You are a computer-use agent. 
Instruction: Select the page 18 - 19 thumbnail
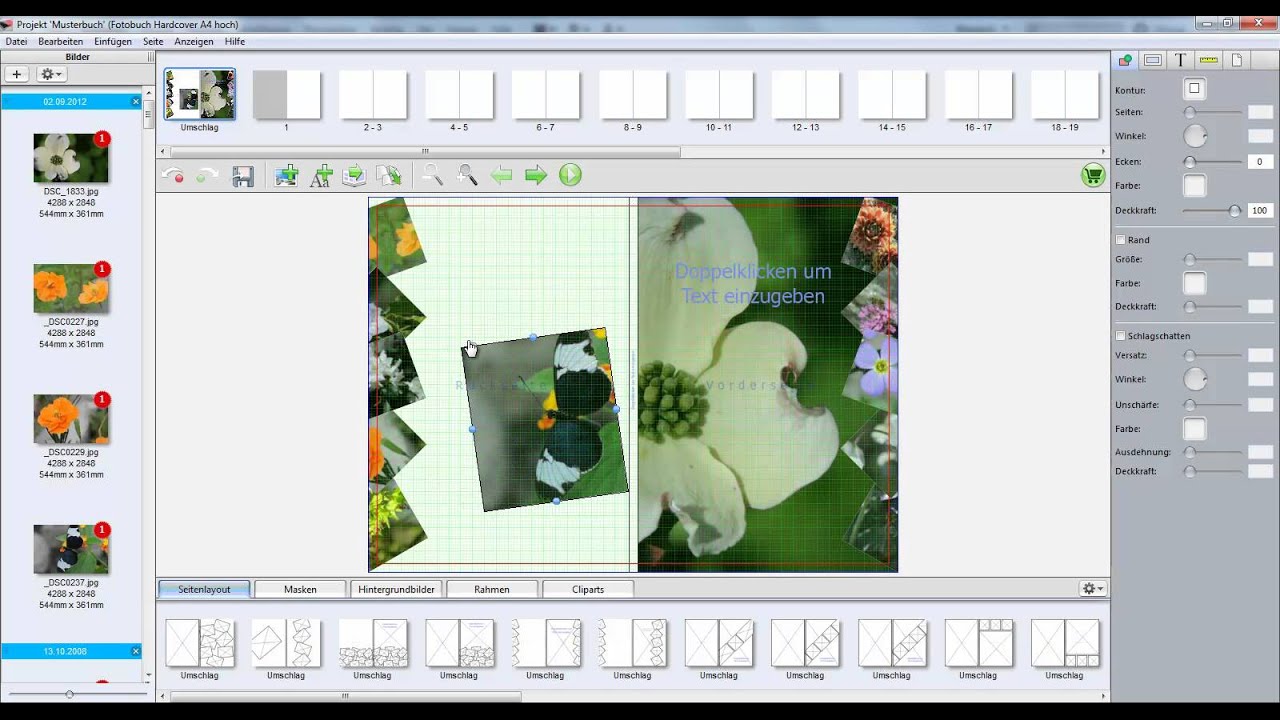pos(1065,95)
